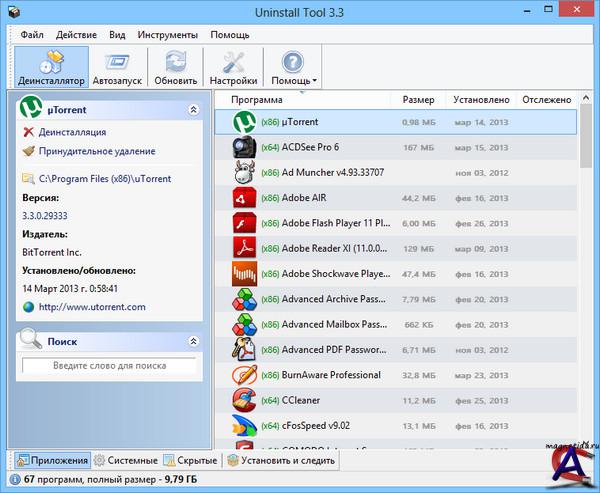Collapse the µTorrent details panel

193,109
